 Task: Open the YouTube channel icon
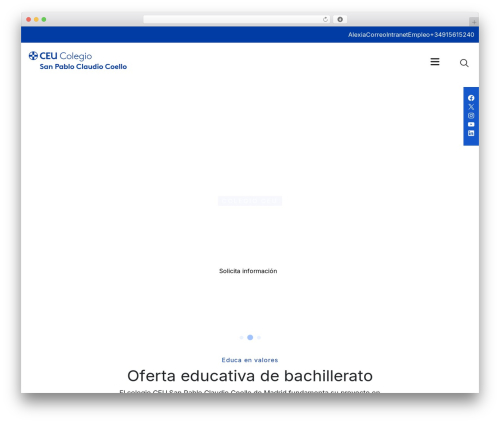click(x=471, y=124)
